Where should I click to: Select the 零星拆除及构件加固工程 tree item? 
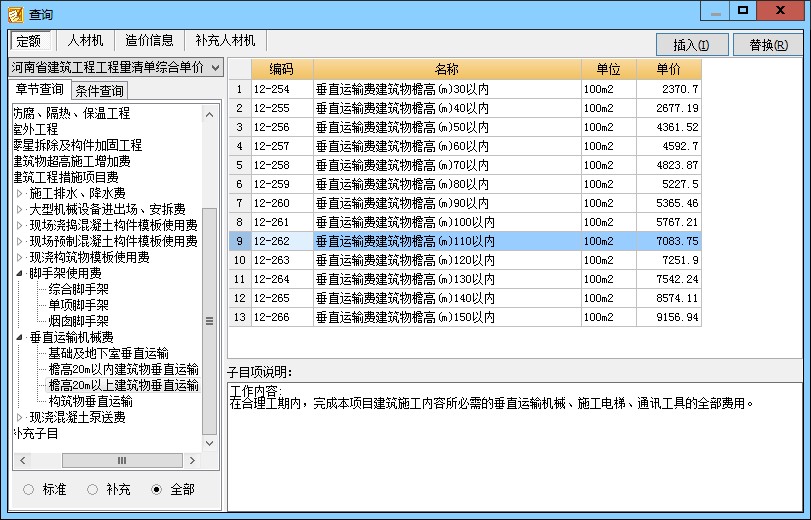78,145
